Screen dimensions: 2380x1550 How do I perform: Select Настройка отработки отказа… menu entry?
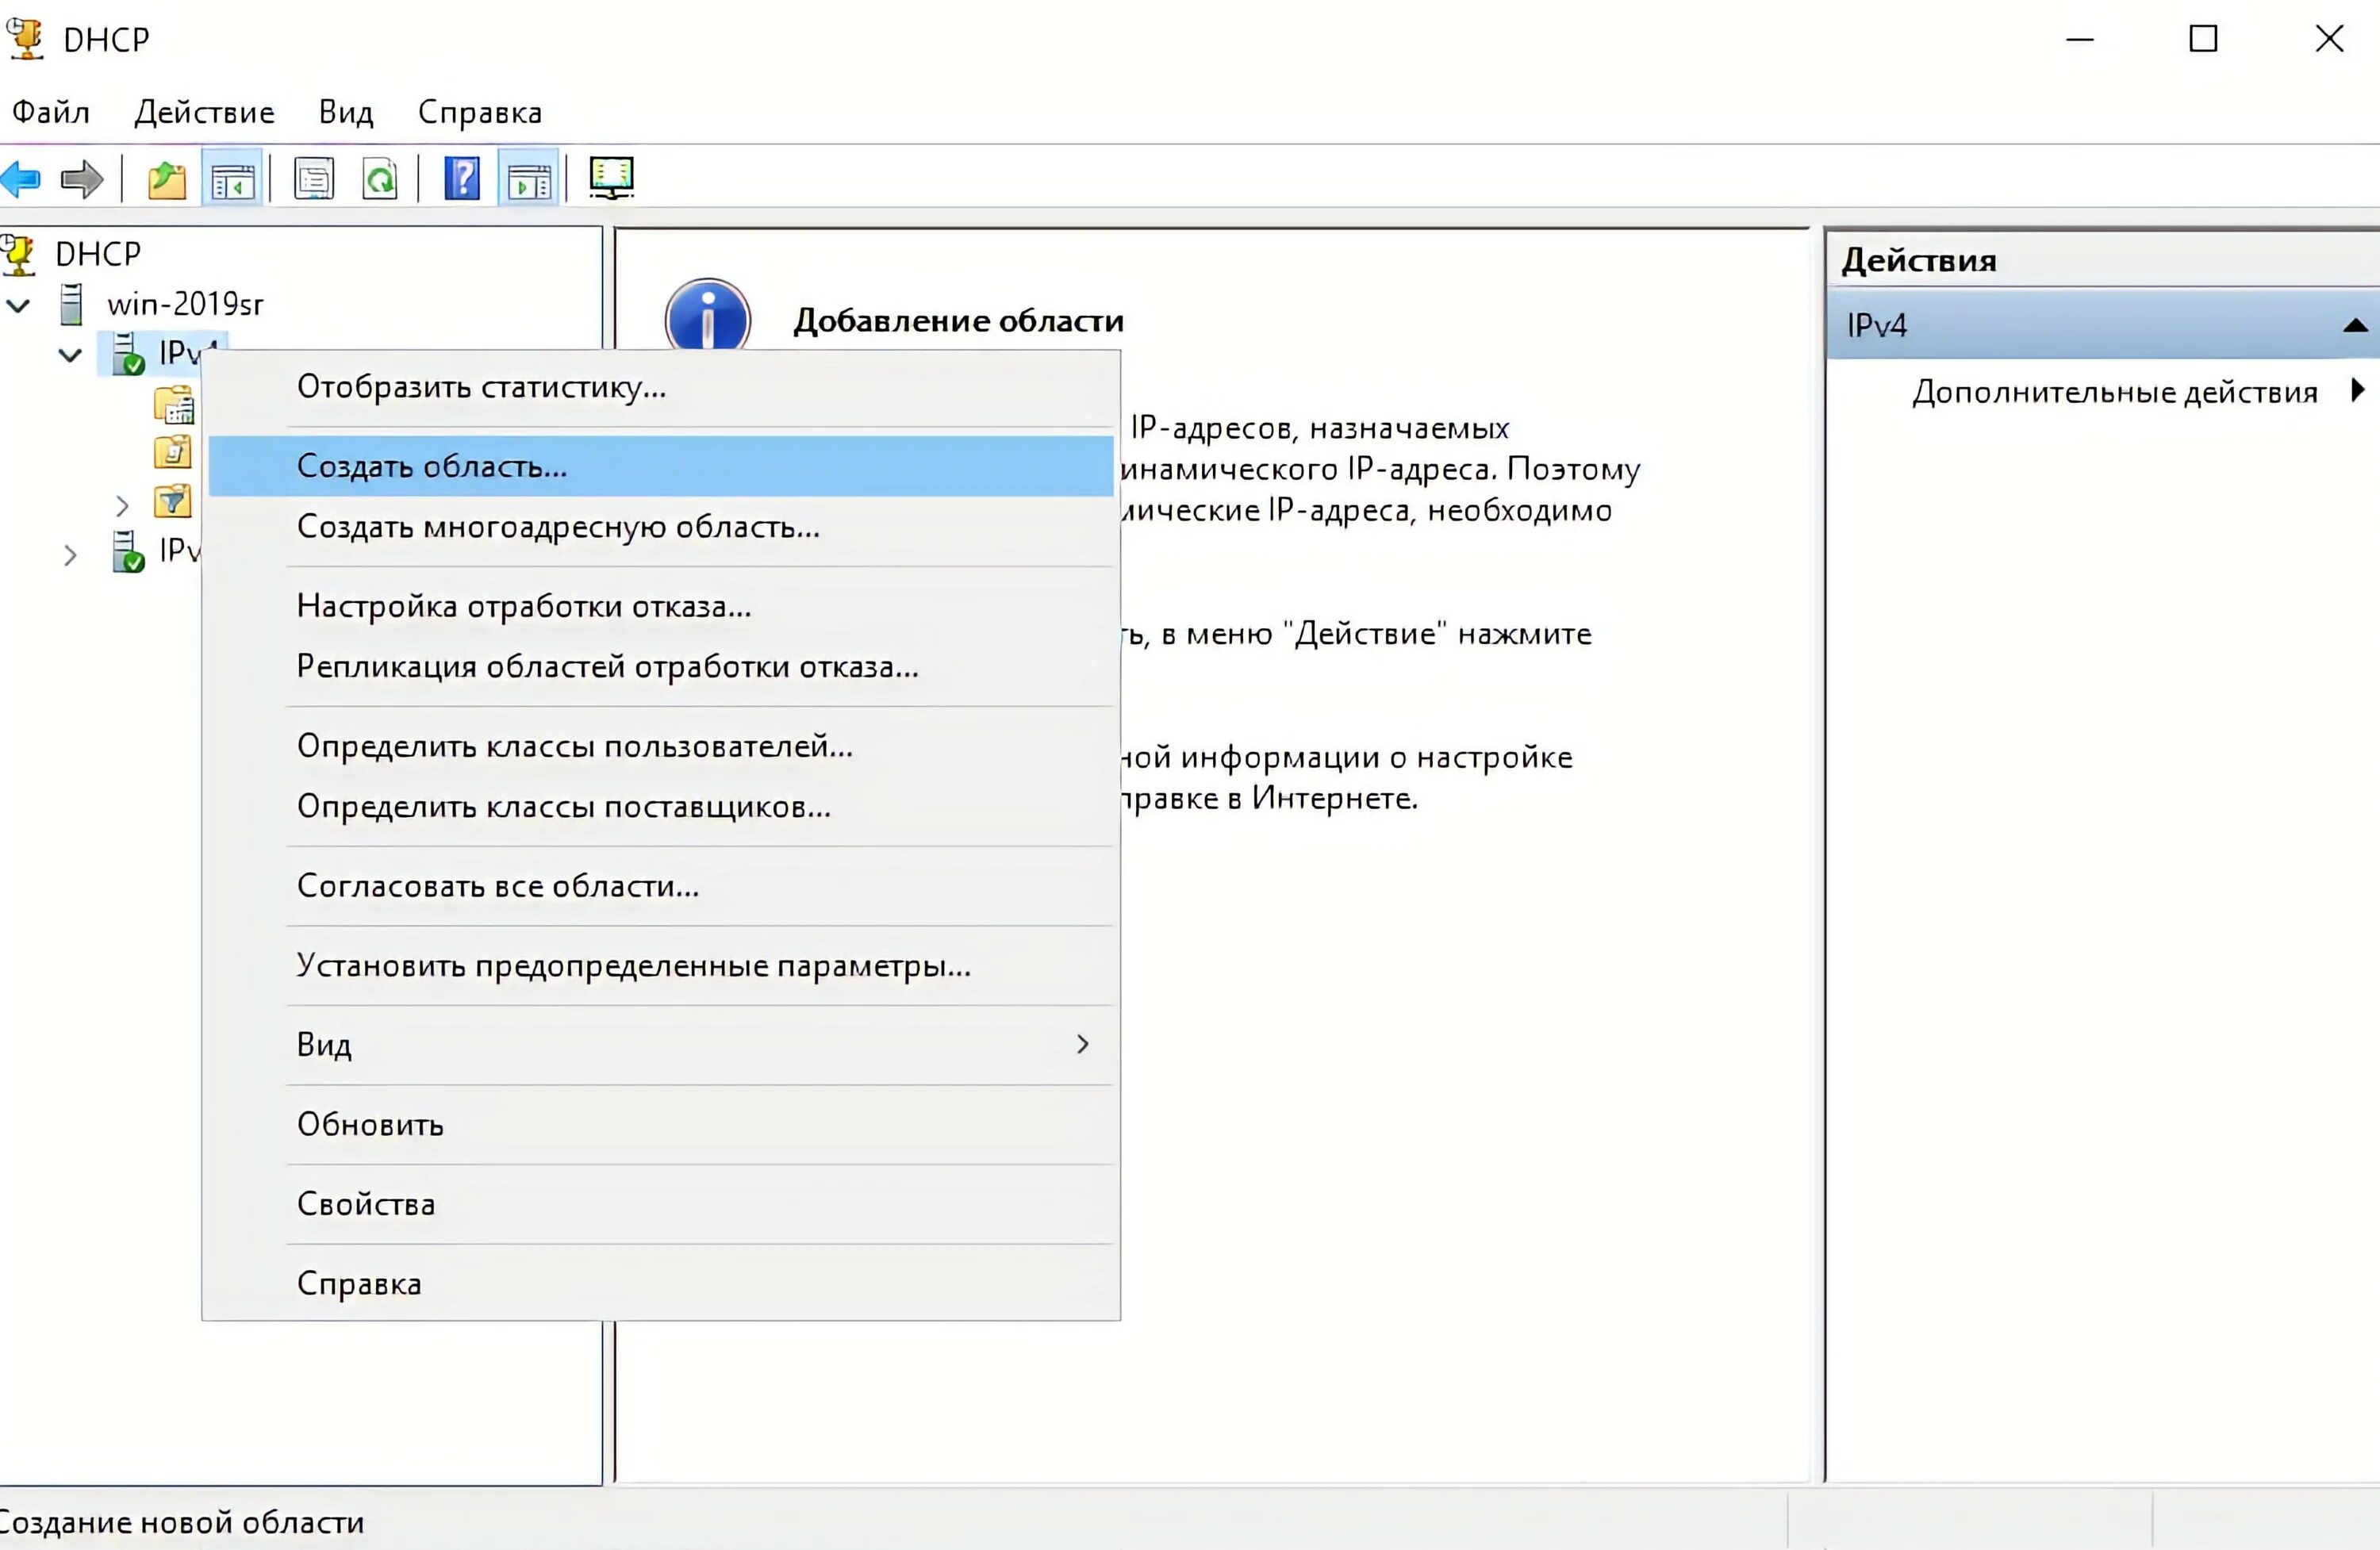point(524,606)
